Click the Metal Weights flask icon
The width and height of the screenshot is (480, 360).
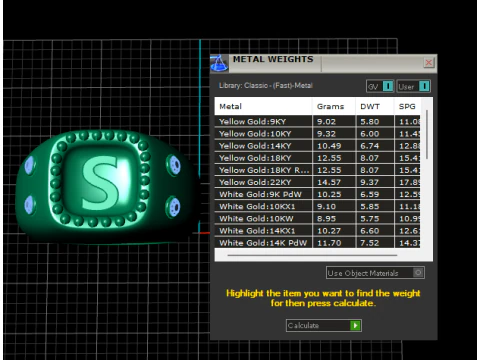click(219, 63)
